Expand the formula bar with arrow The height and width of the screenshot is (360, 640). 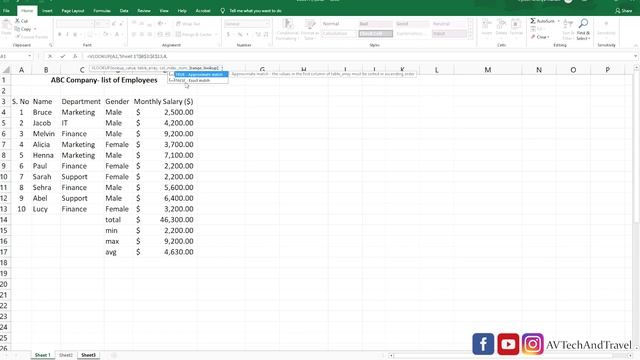(x=636, y=56)
